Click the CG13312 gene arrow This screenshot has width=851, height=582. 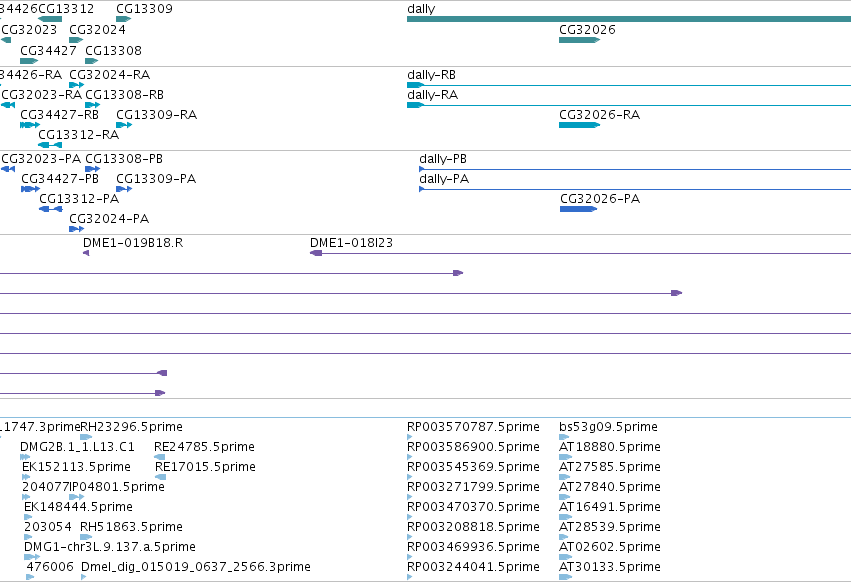[50, 19]
